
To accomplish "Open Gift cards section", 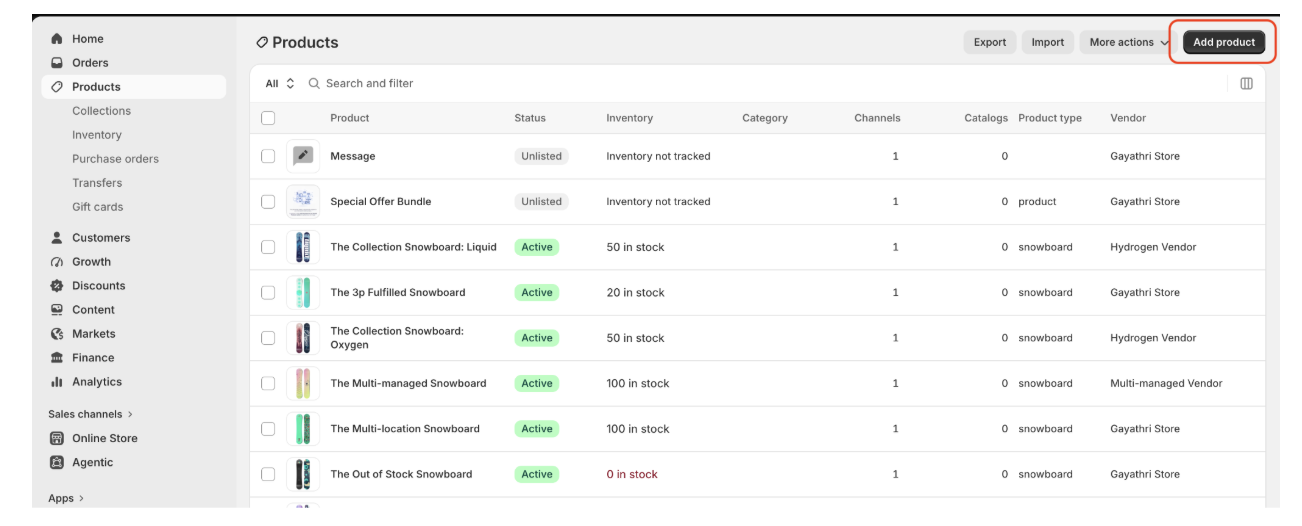I will click(x=98, y=207).
